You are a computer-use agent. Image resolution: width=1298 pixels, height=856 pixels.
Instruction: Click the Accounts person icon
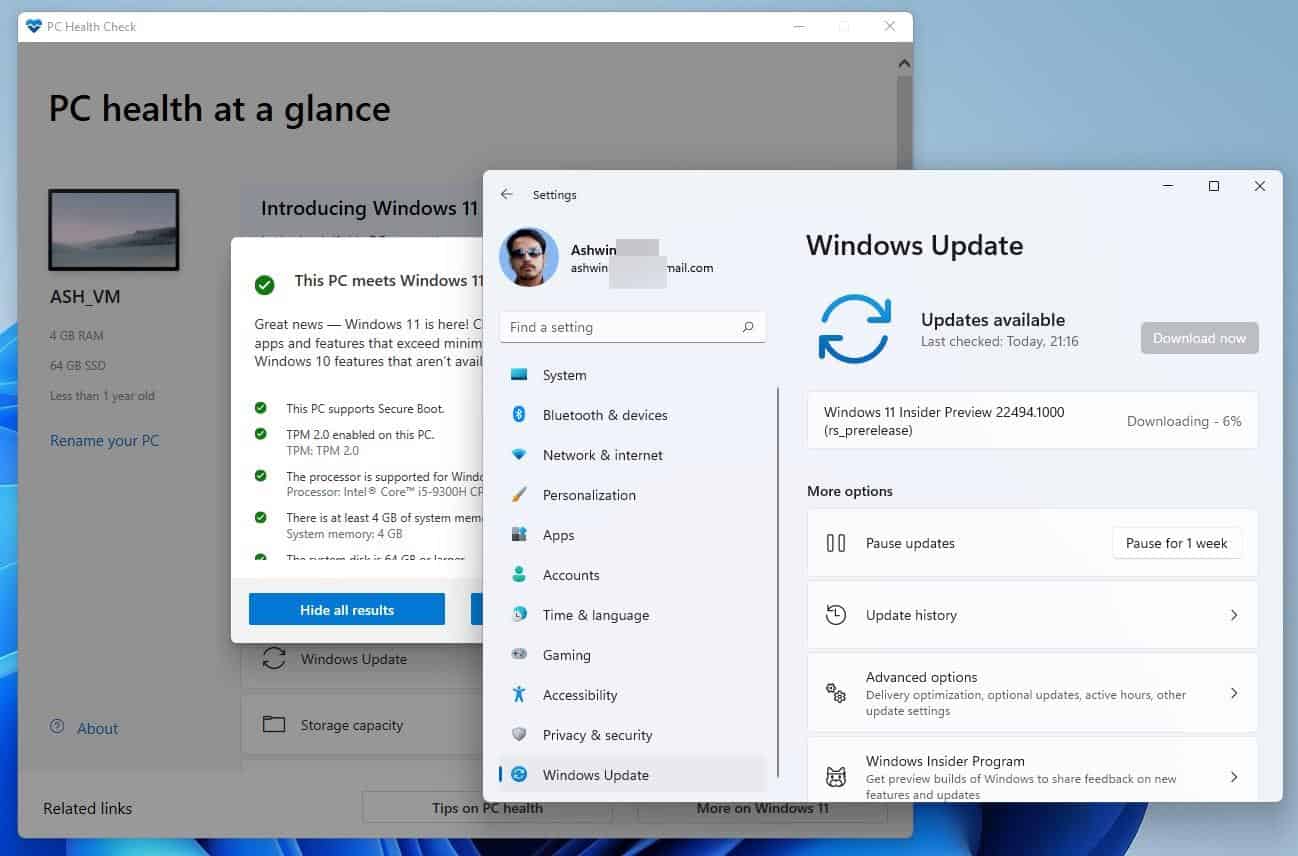pyautogui.click(x=519, y=575)
